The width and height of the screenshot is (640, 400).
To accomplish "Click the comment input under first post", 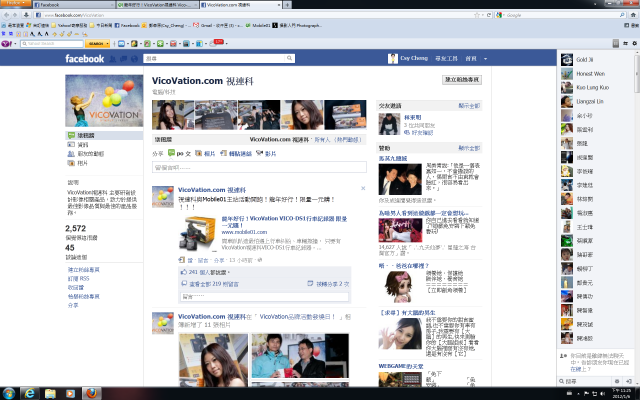I will 264,297.
